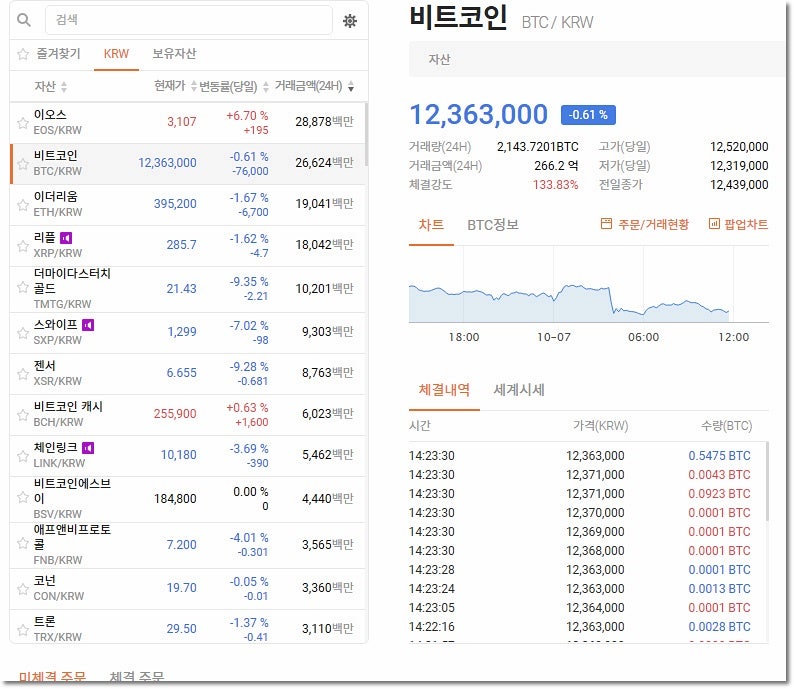The height and width of the screenshot is (689, 794).
Task: Open list settings gear icon
Action: 350,21
